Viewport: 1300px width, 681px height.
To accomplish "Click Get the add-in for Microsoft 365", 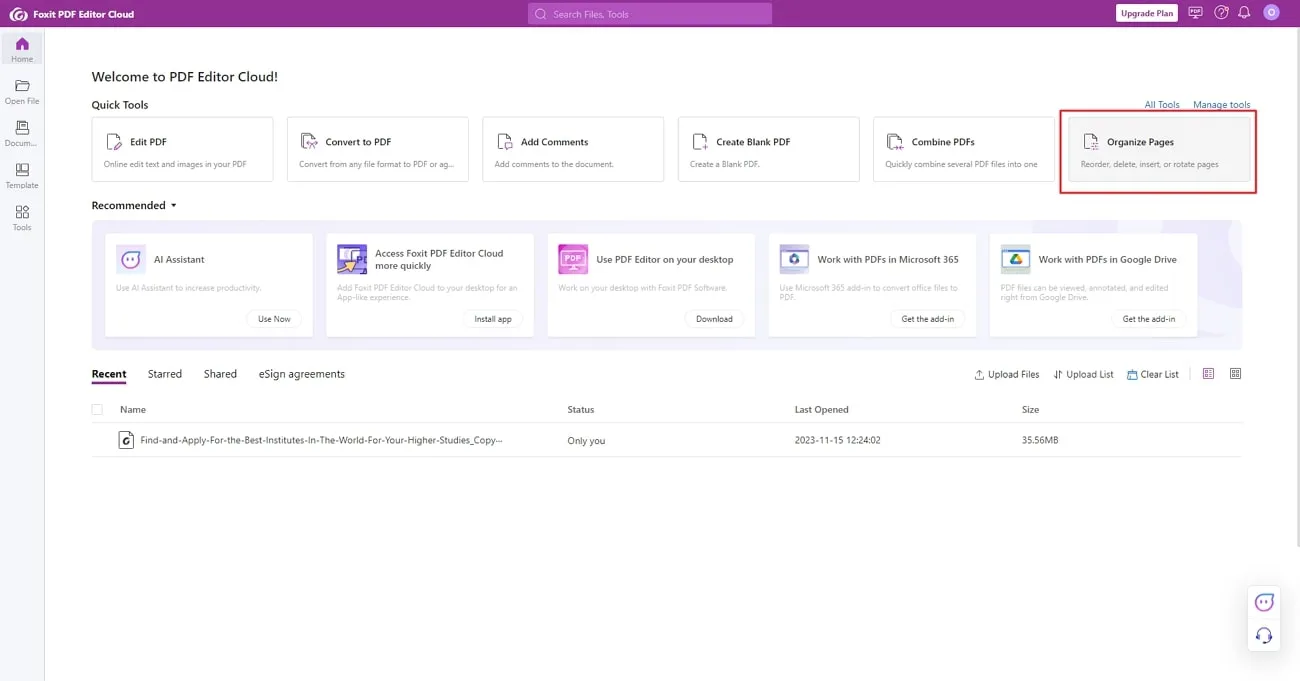I will [x=927, y=319].
